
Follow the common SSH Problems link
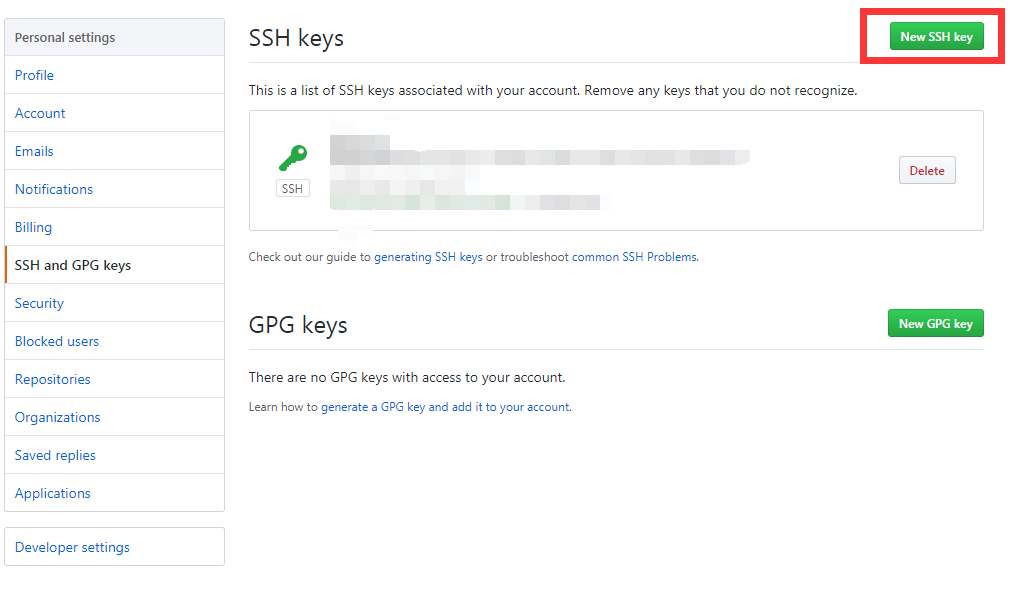tap(634, 257)
